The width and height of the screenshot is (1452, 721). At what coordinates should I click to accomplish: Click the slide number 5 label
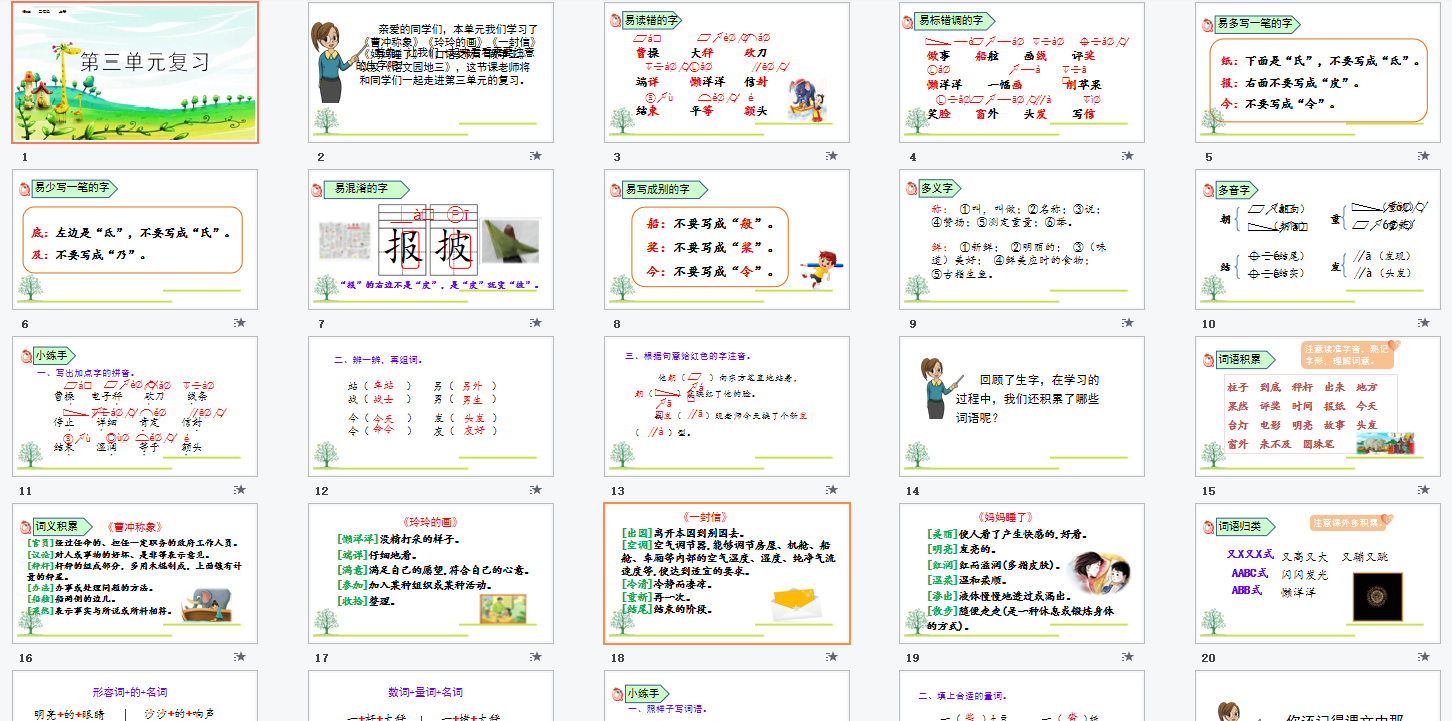1209,157
